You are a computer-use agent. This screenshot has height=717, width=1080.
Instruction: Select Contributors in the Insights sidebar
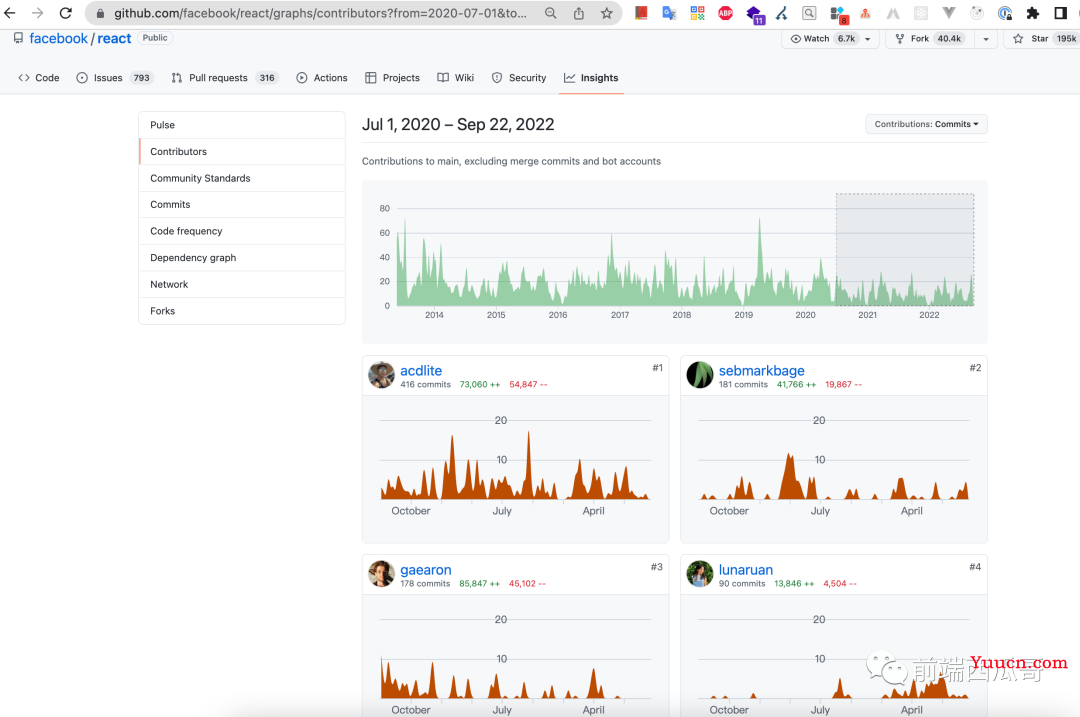[242, 152]
